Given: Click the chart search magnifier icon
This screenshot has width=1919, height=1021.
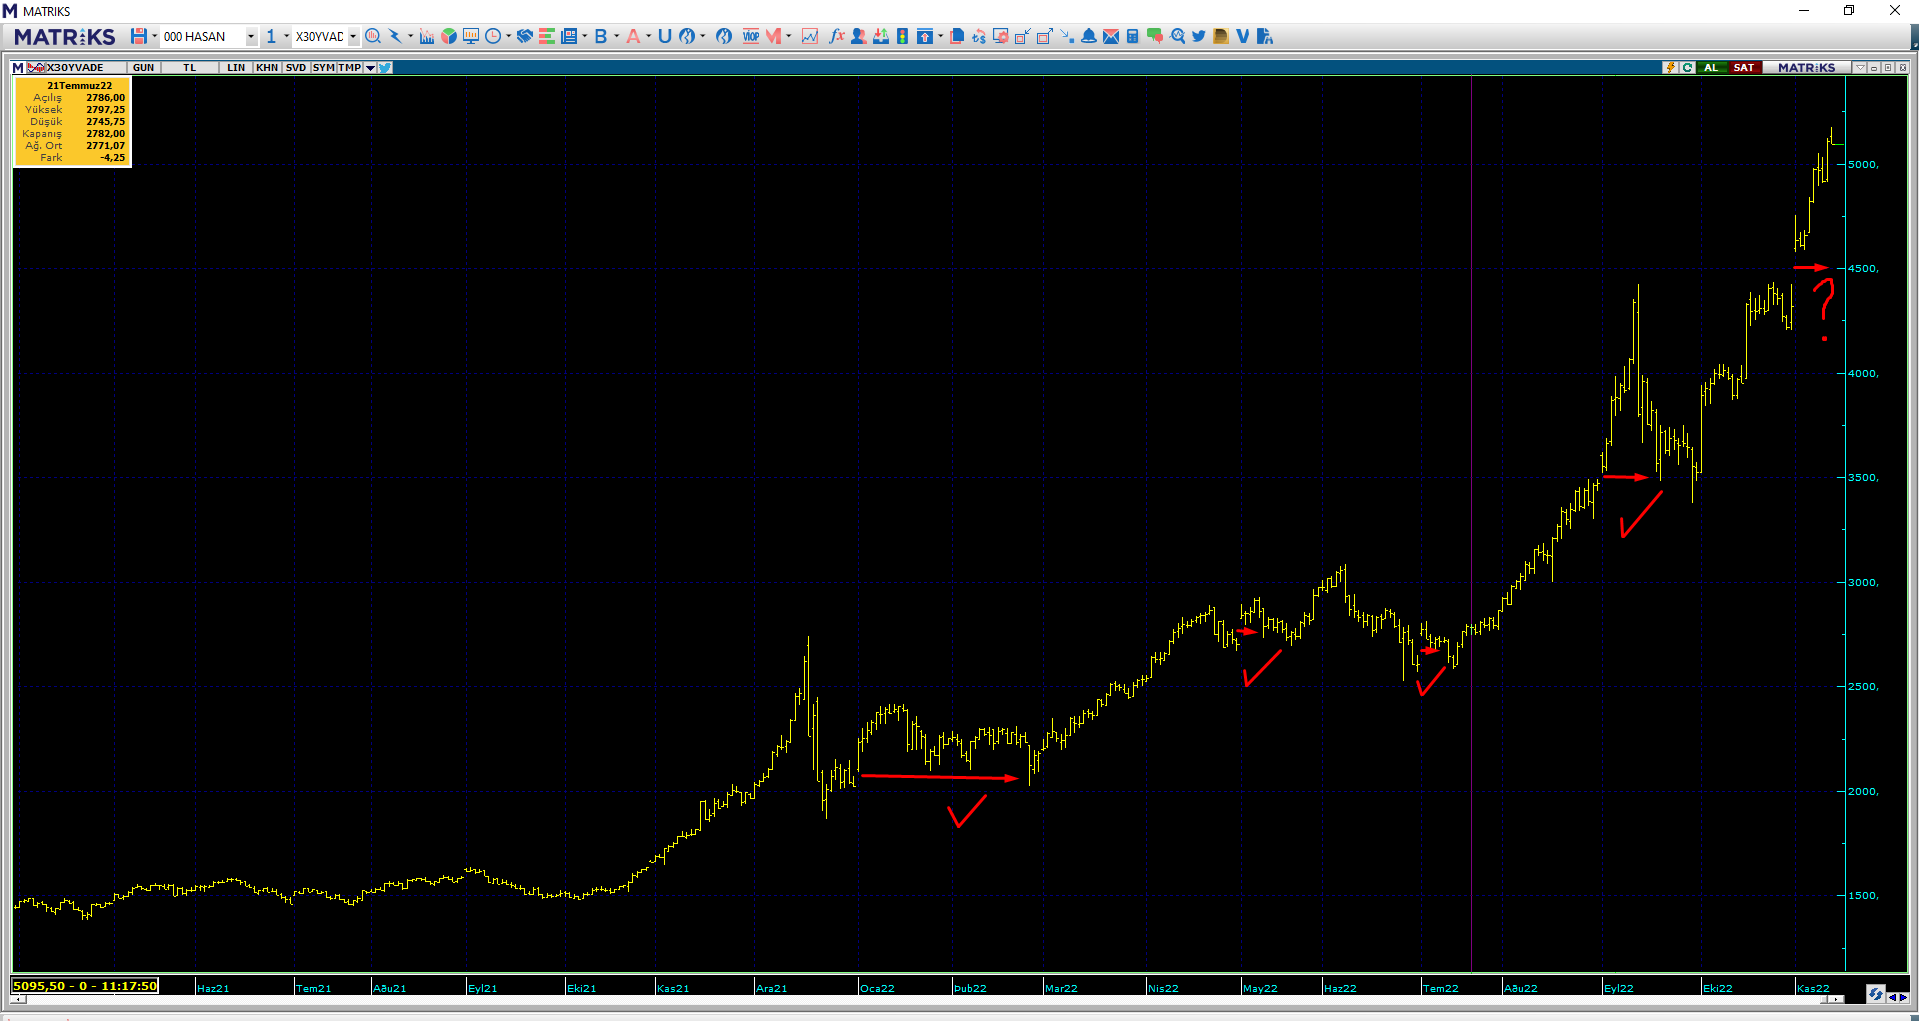Looking at the screenshot, I should 373,36.
